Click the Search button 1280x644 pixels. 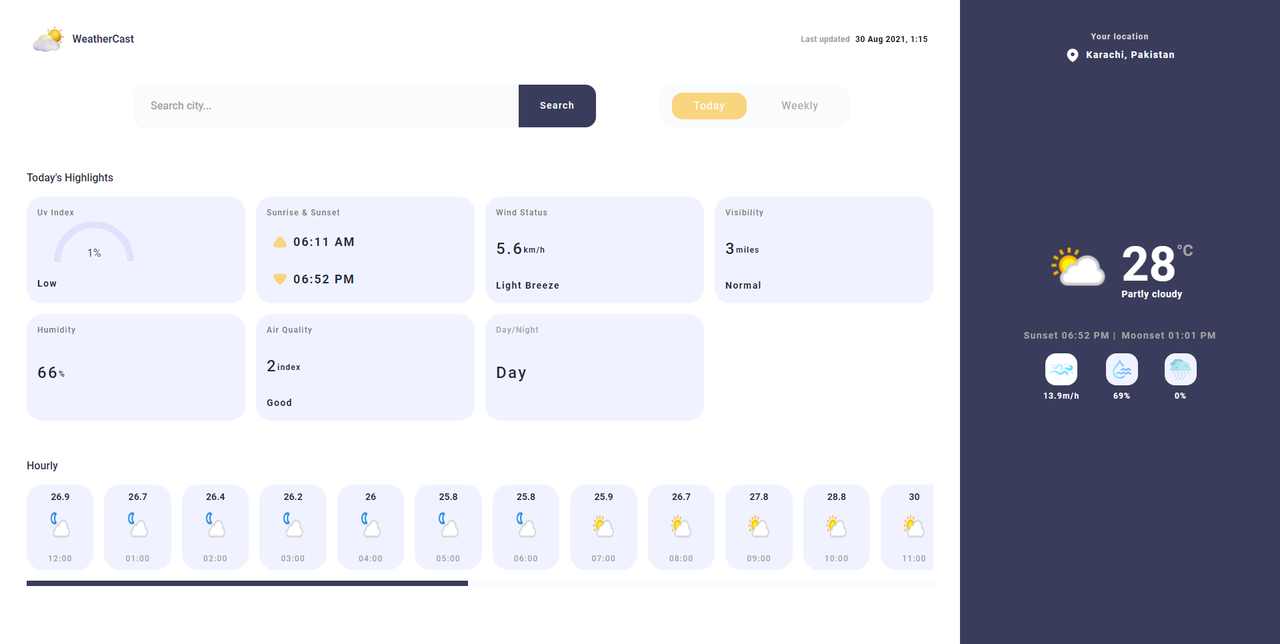click(557, 106)
